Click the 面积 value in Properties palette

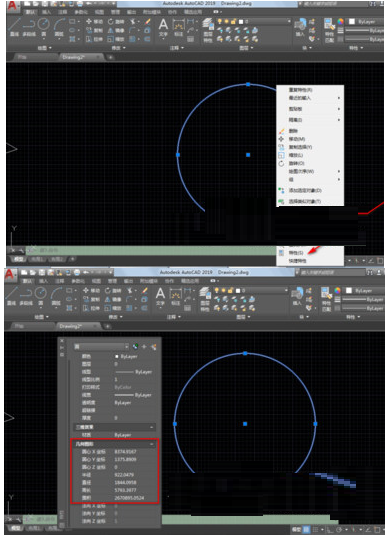129,498
